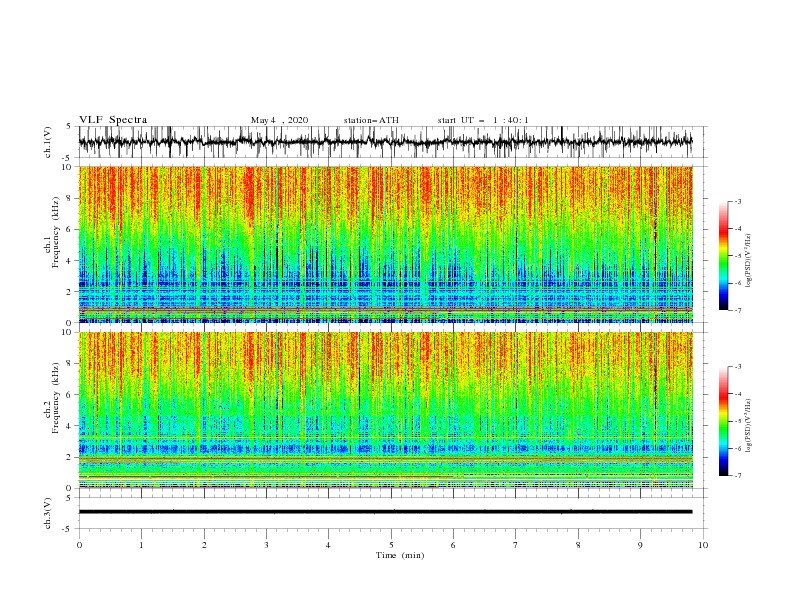
Task: Click the "2" kHz tick on ch.2 frequency axis
Action: (x=69, y=457)
